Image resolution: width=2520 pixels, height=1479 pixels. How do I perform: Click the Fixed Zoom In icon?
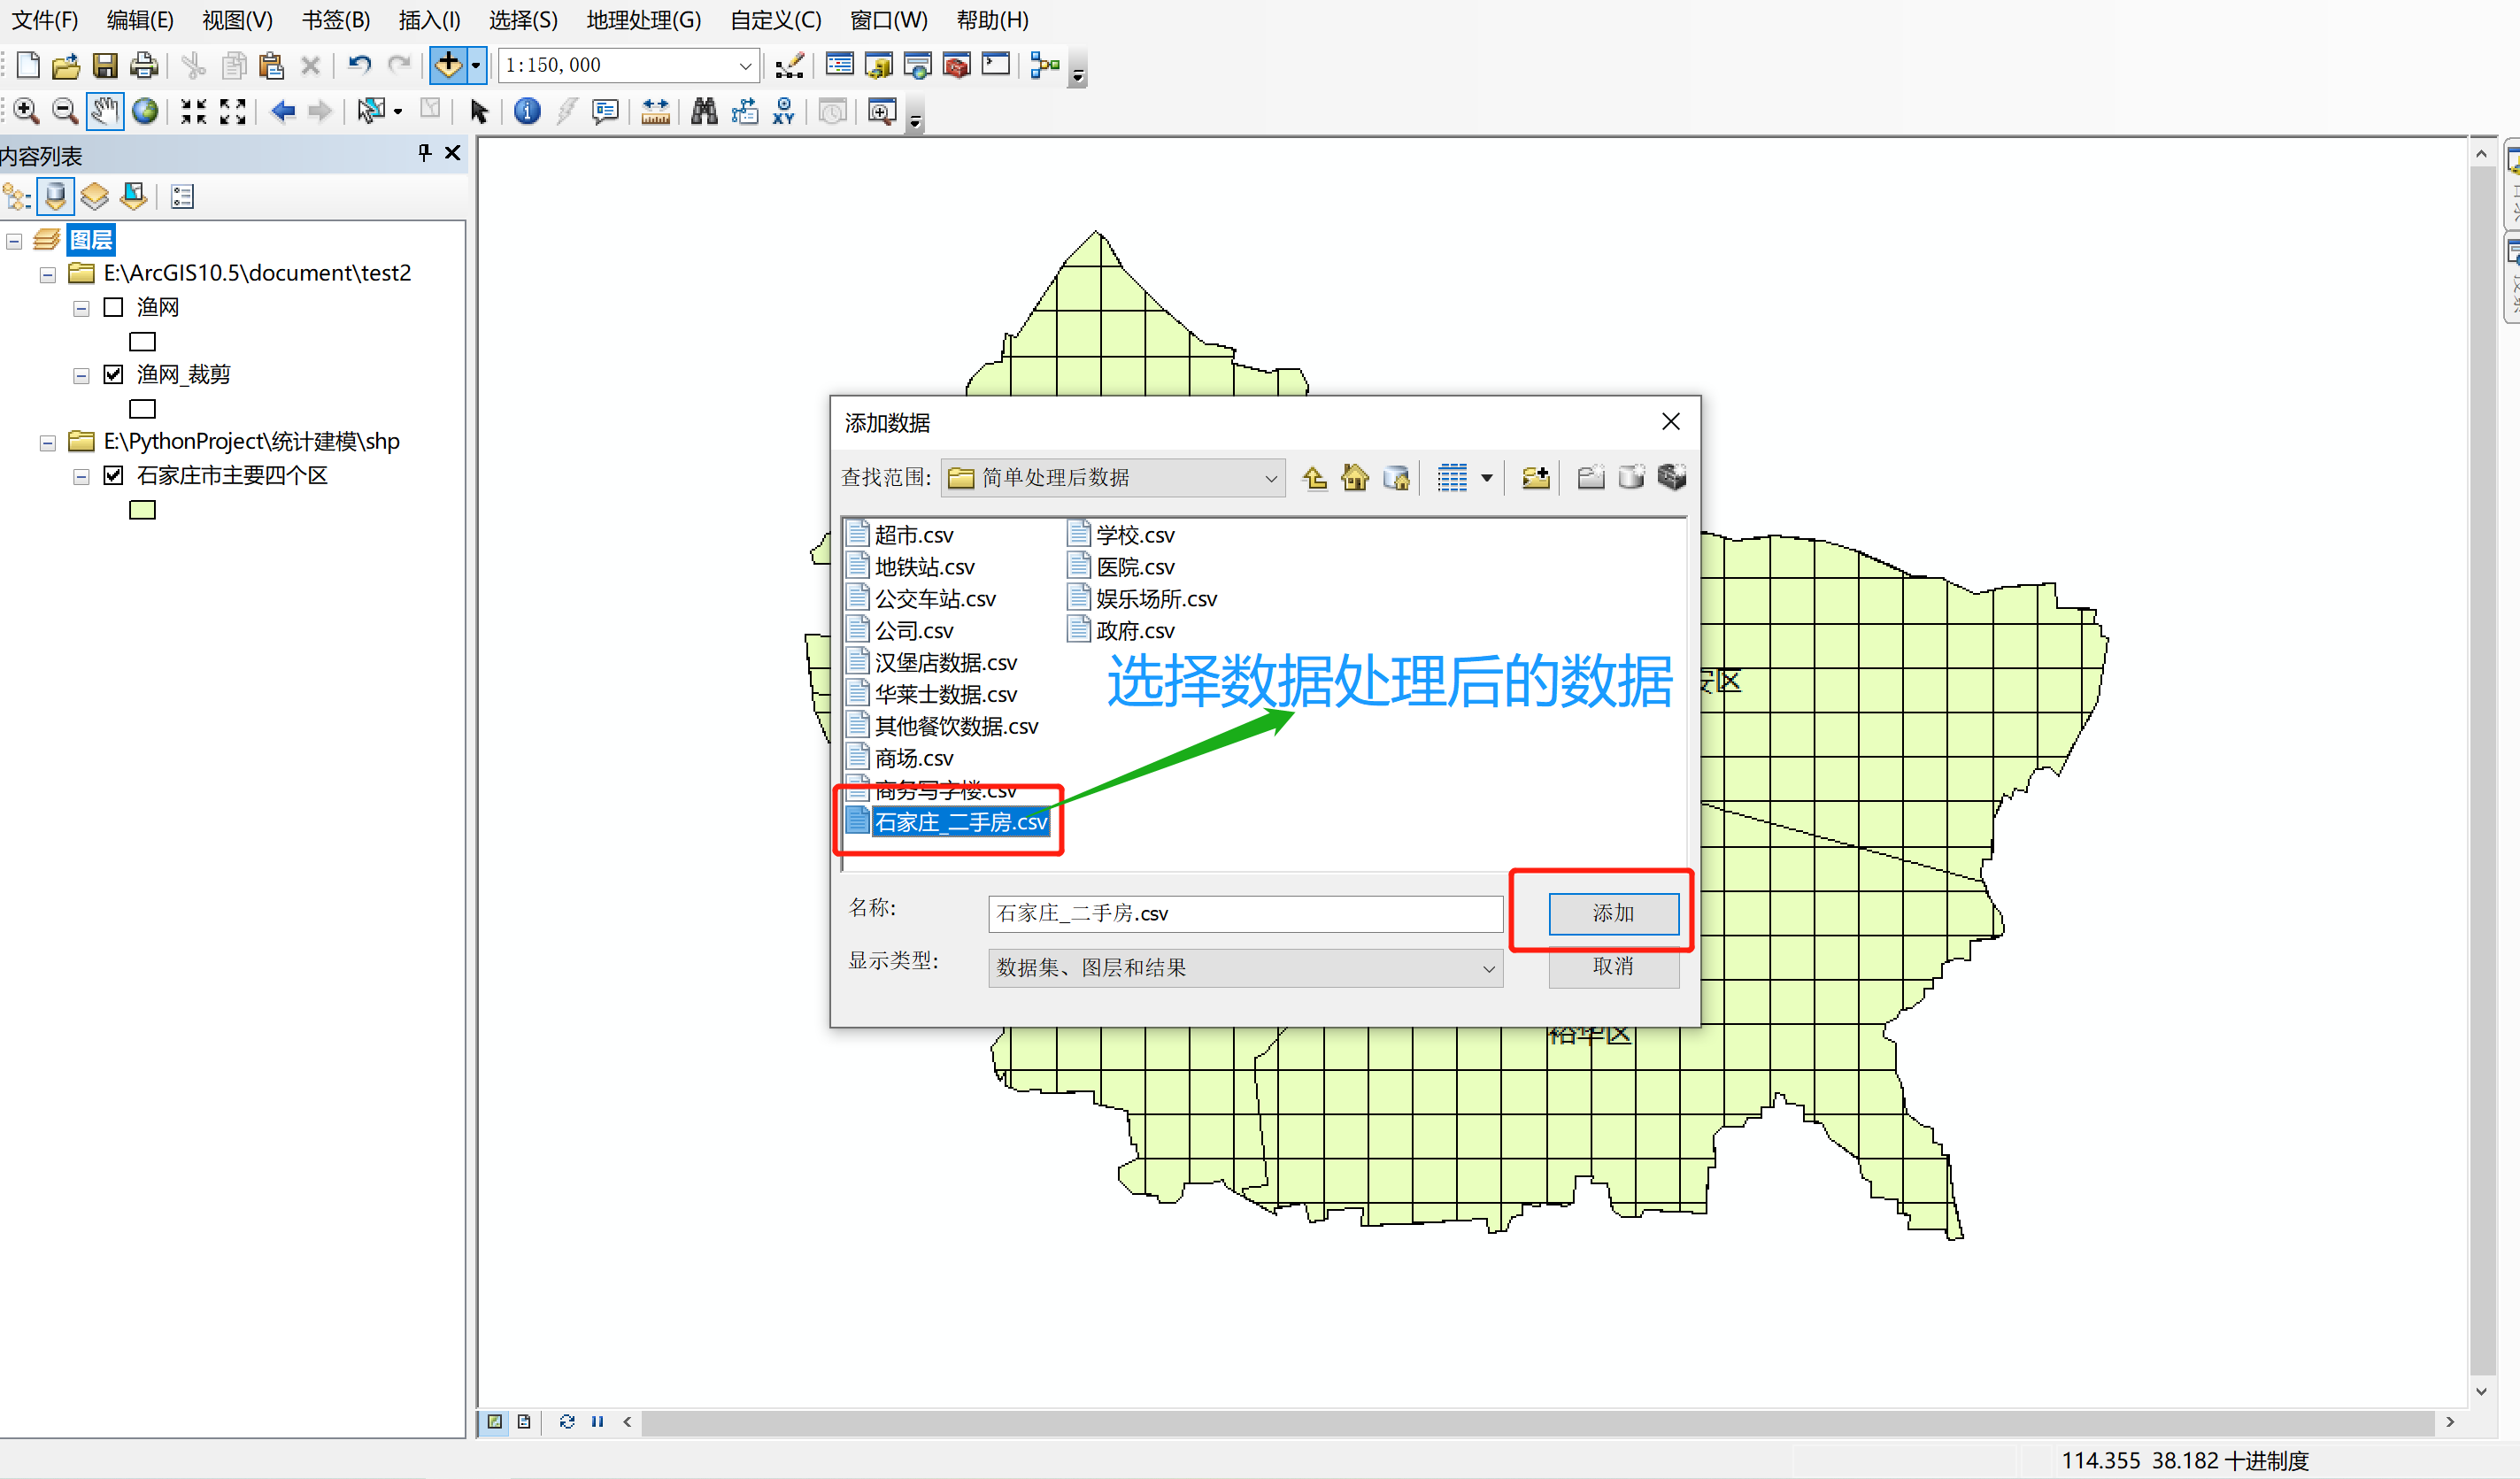pos(193,111)
